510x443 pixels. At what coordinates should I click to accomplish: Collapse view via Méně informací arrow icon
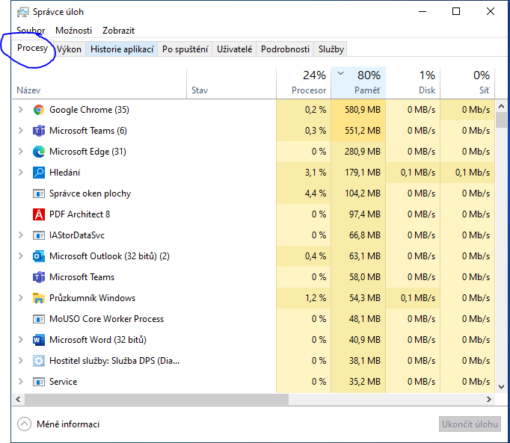(24, 424)
